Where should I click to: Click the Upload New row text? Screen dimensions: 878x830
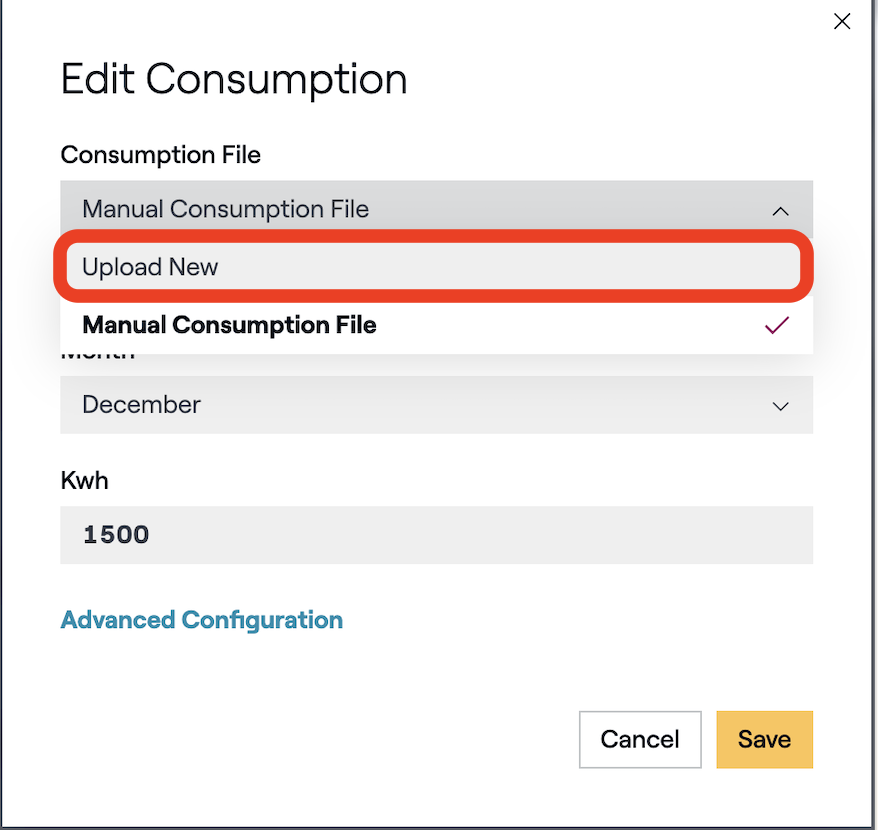(x=150, y=267)
